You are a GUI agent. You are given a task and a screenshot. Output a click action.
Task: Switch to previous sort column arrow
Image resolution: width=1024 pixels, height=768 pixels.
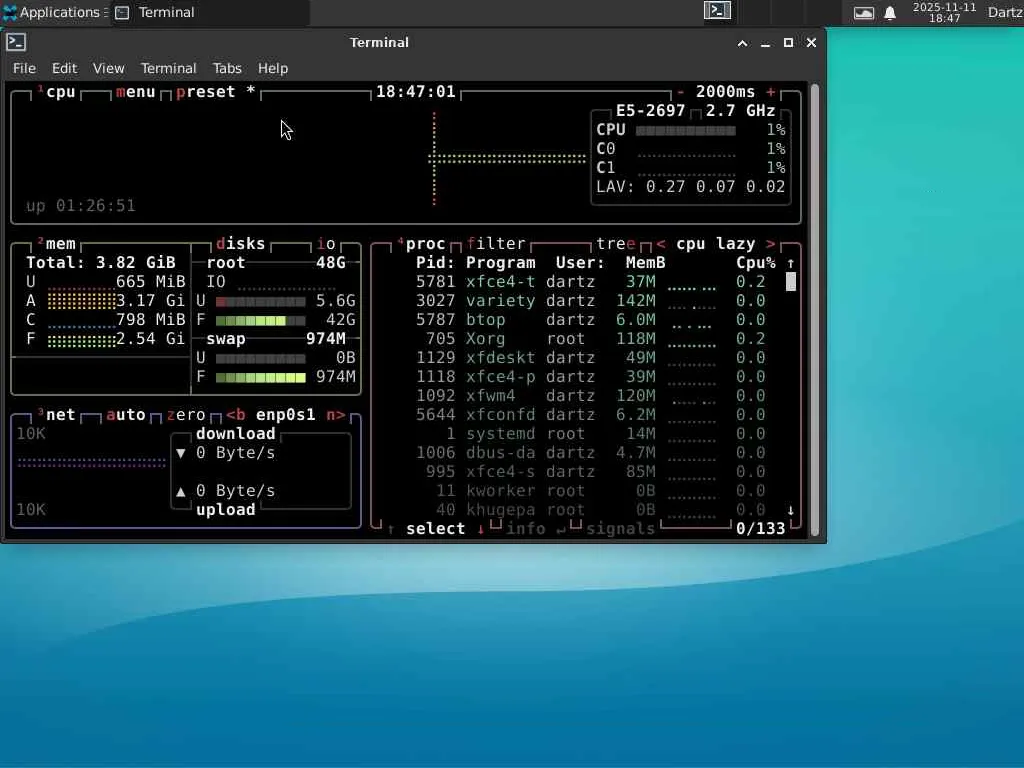coord(661,244)
